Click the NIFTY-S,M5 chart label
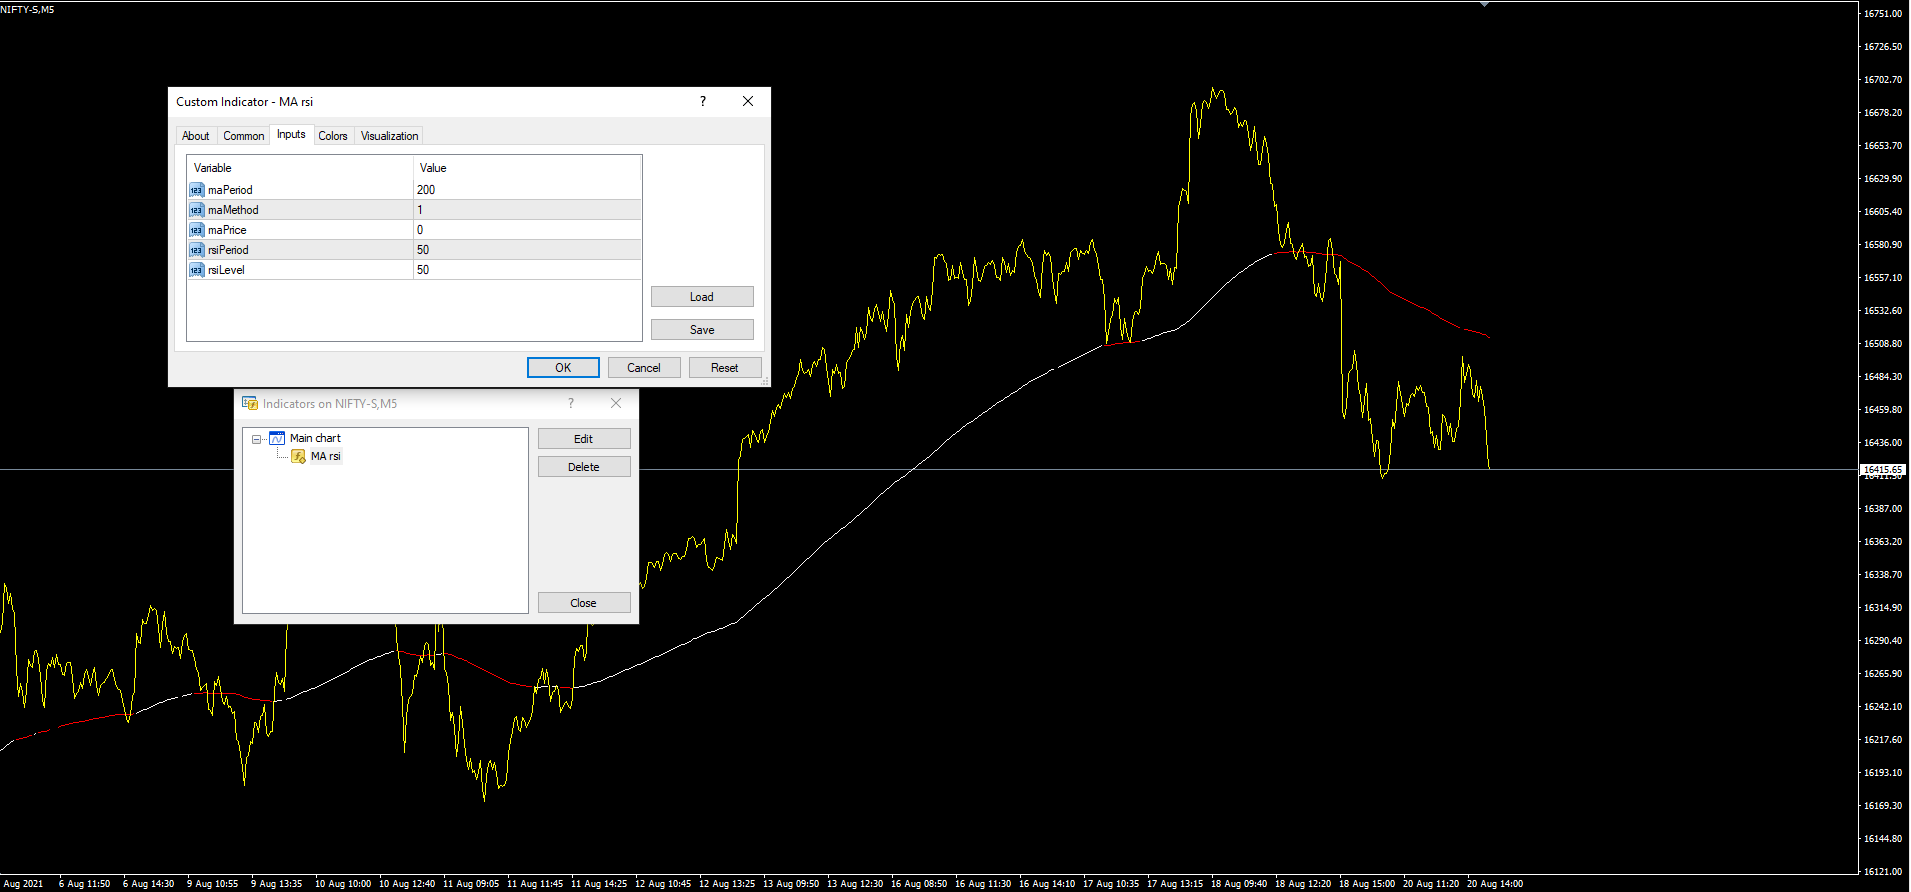 [x=28, y=10]
